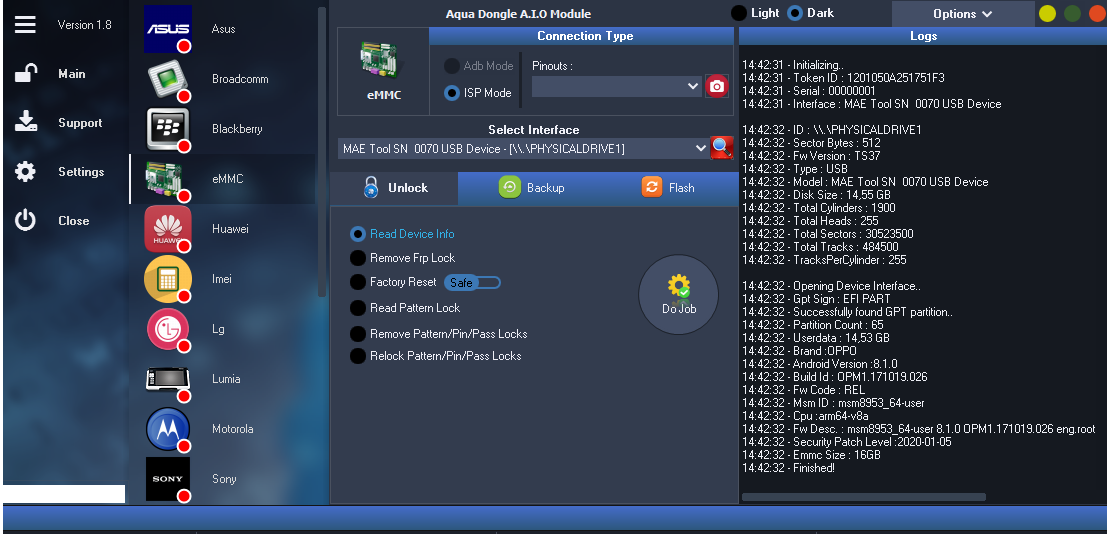The image size is (1107, 534).
Task: Click the Version 1.8 label
Action: [85, 25]
